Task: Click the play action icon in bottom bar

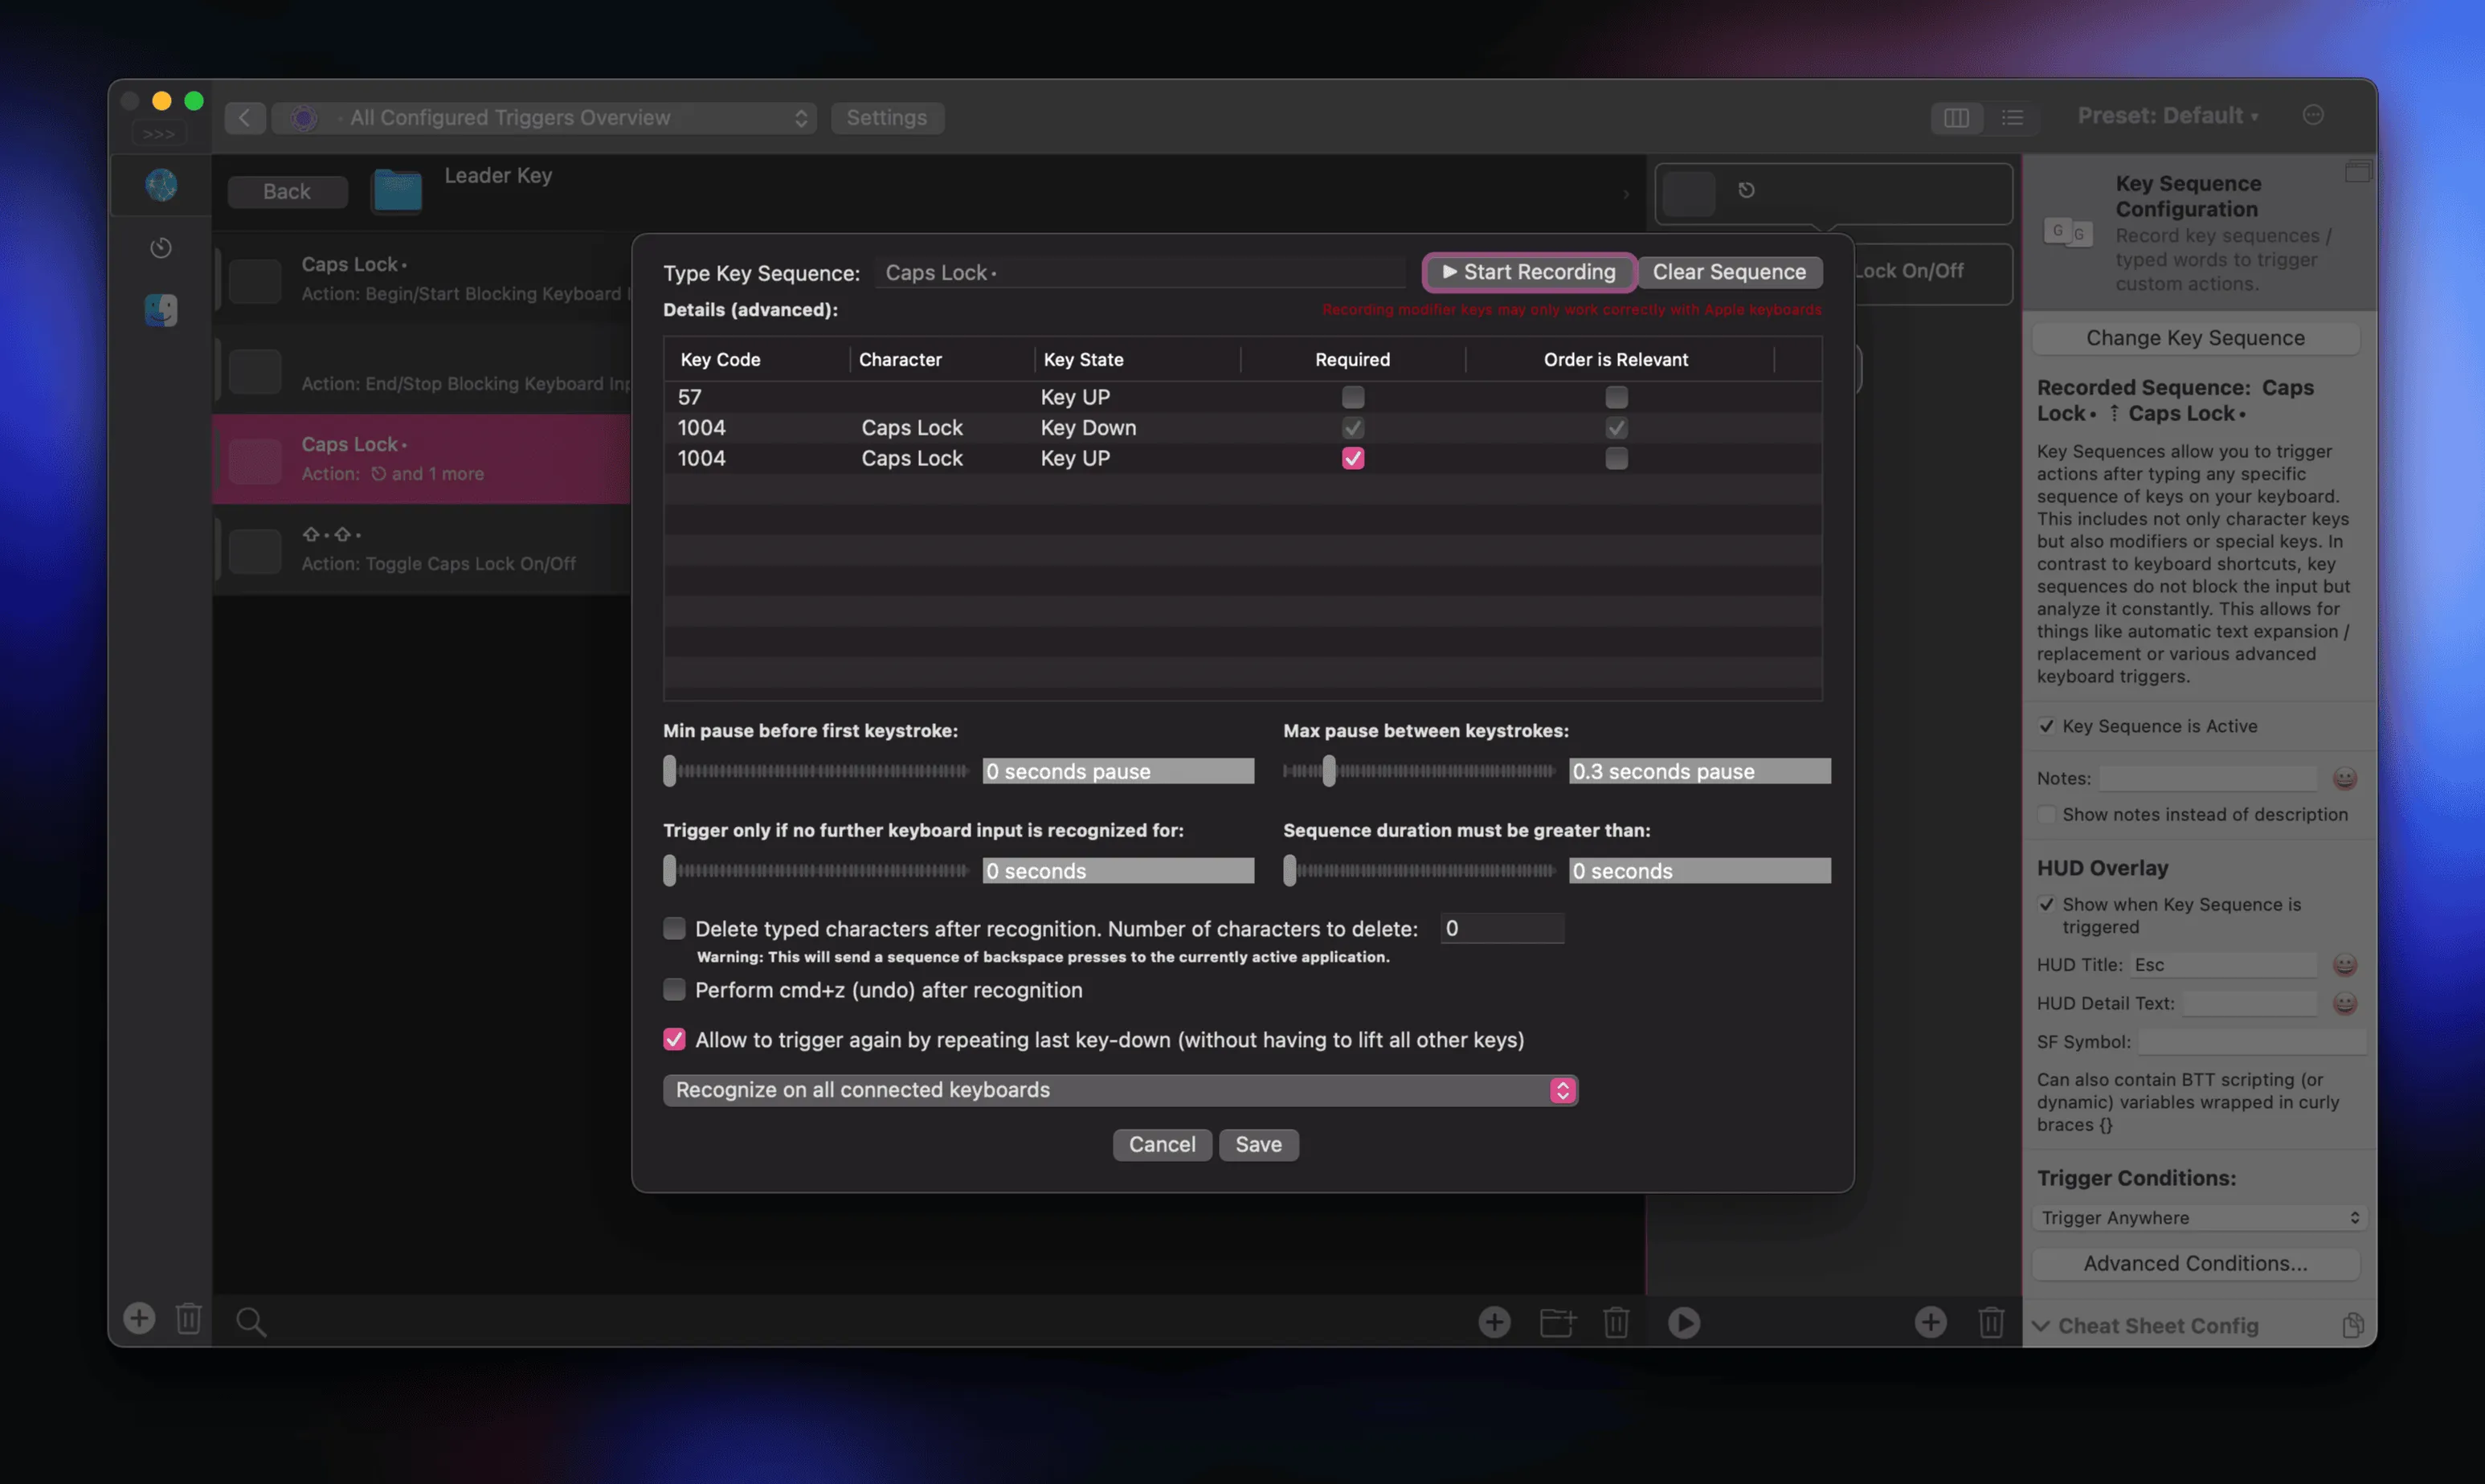Action: click(x=1683, y=1322)
